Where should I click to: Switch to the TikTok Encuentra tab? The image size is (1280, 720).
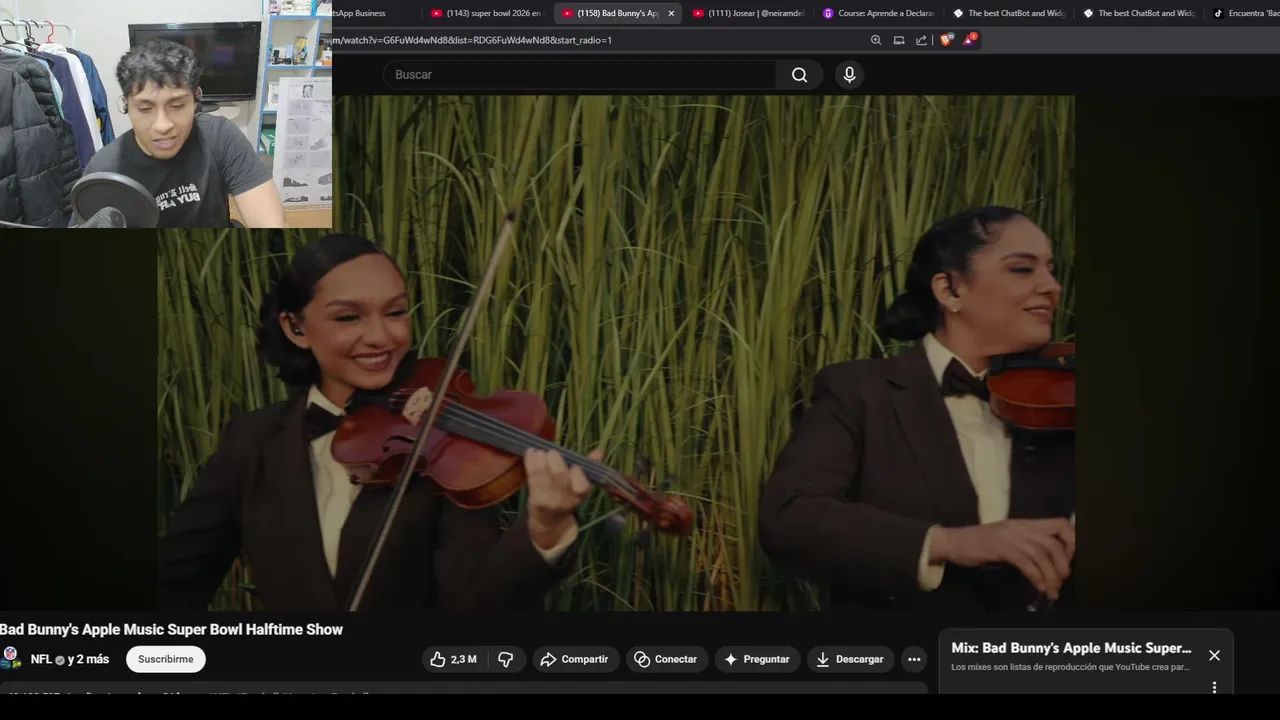click(x=1243, y=13)
